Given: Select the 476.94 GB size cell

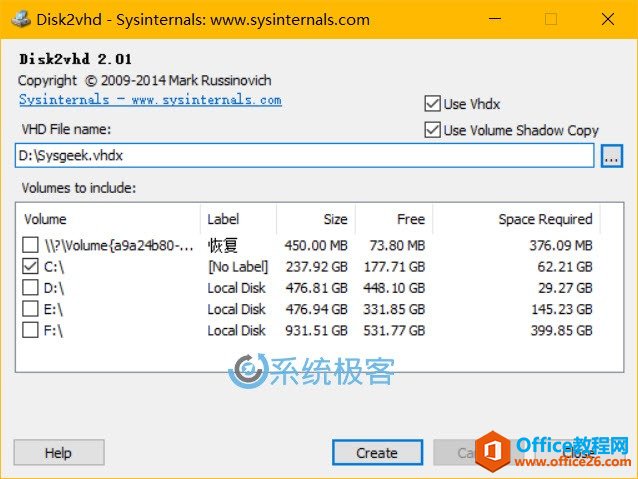Looking at the screenshot, I should point(317,309).
